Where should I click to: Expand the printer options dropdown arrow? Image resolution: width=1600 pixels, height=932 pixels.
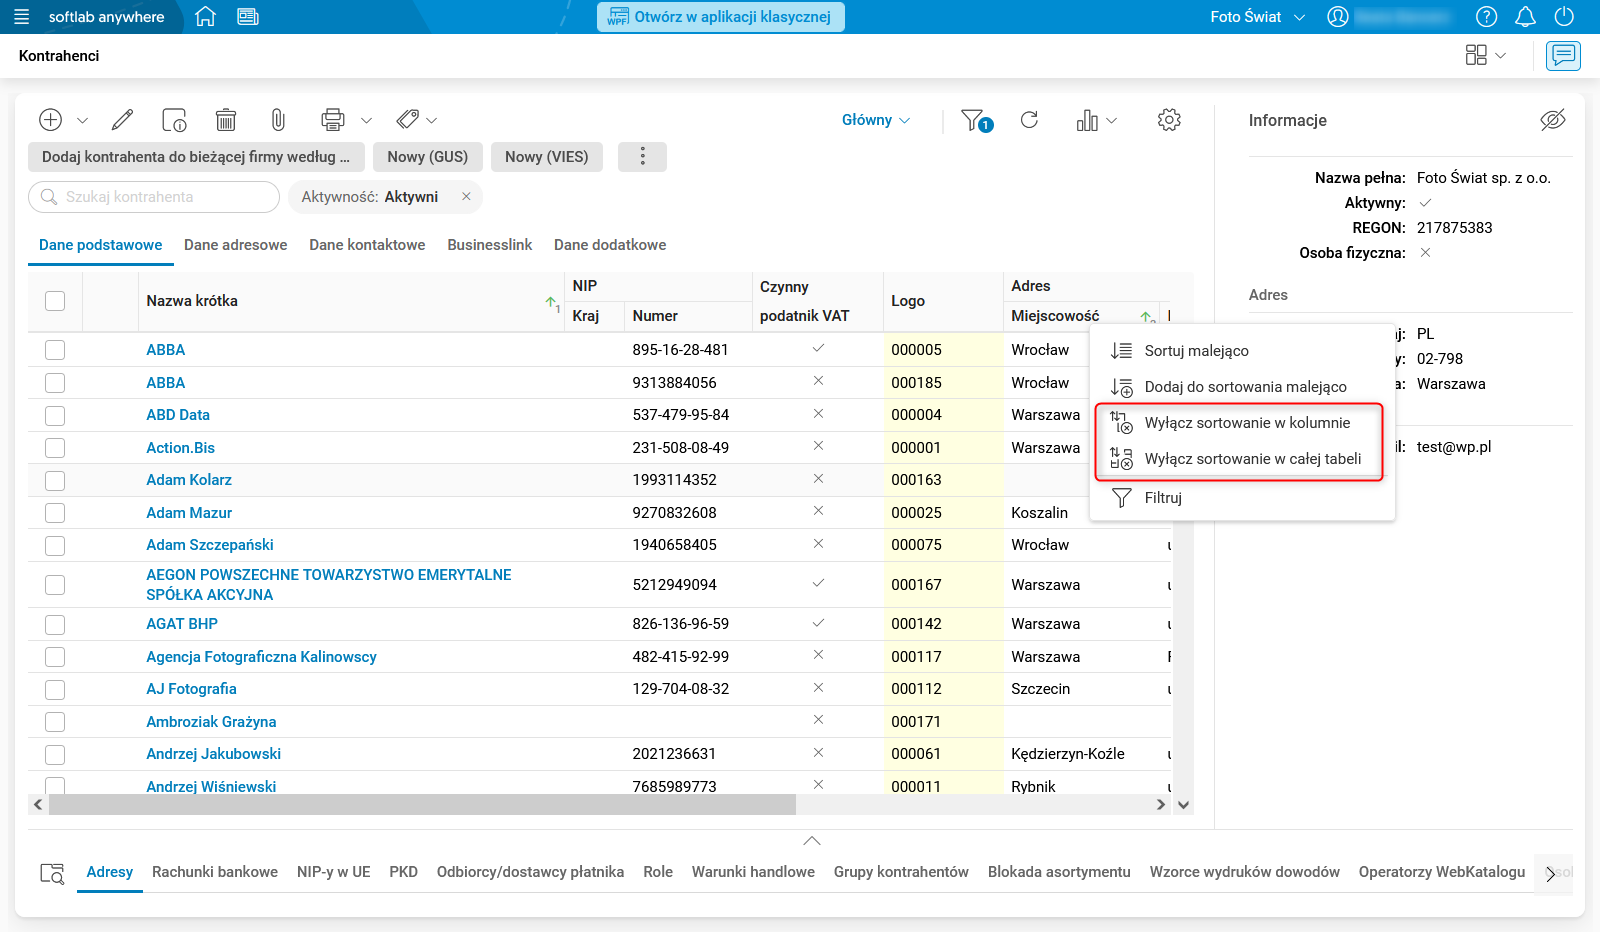point(366,121)
